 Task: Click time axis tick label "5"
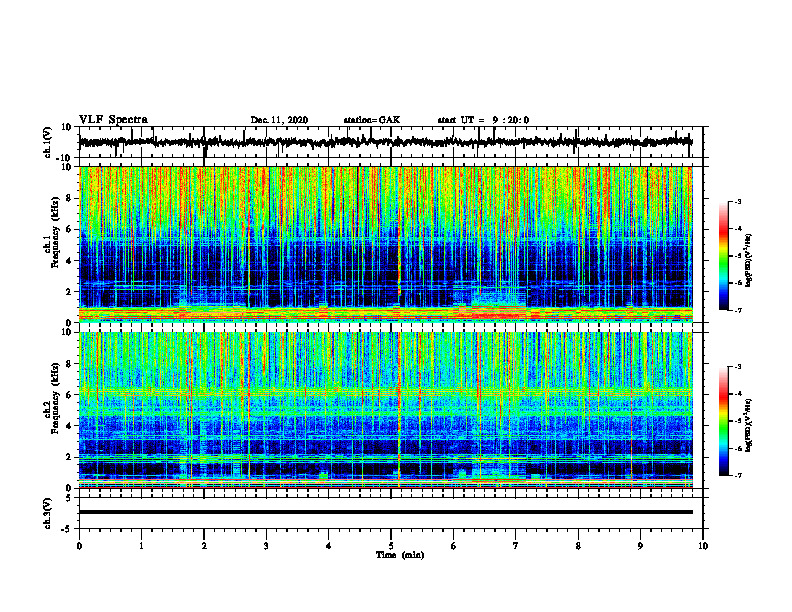click(x=391, y=546)
